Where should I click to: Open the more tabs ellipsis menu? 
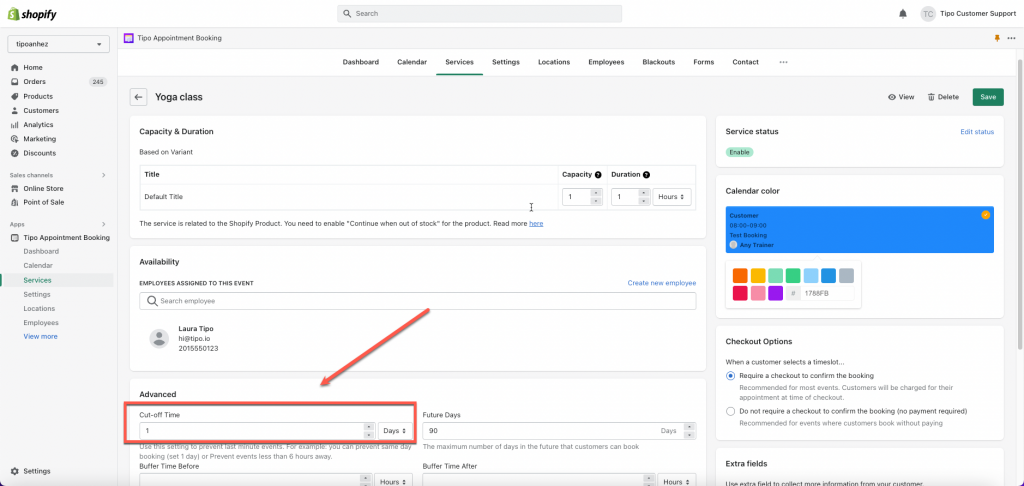783,62
